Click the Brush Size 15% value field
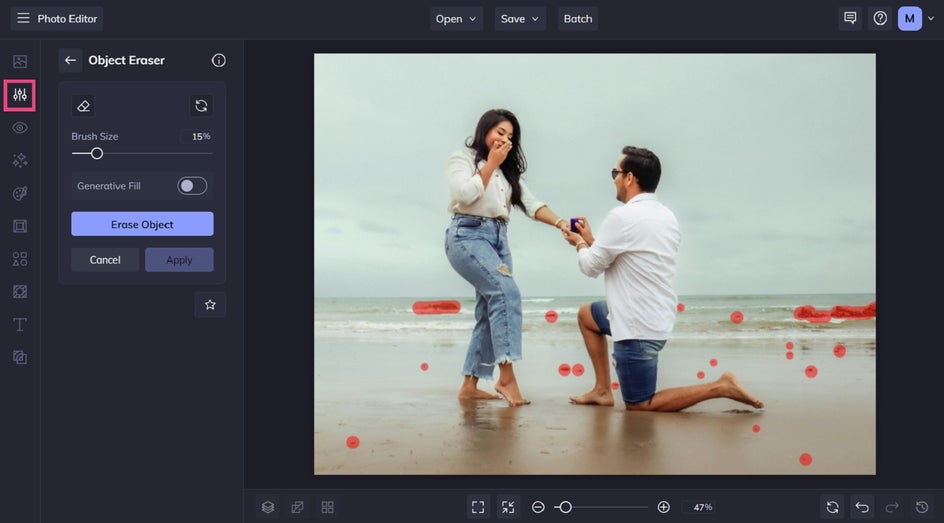This screenshot has width=944, height=523. [x=199, y=137]
